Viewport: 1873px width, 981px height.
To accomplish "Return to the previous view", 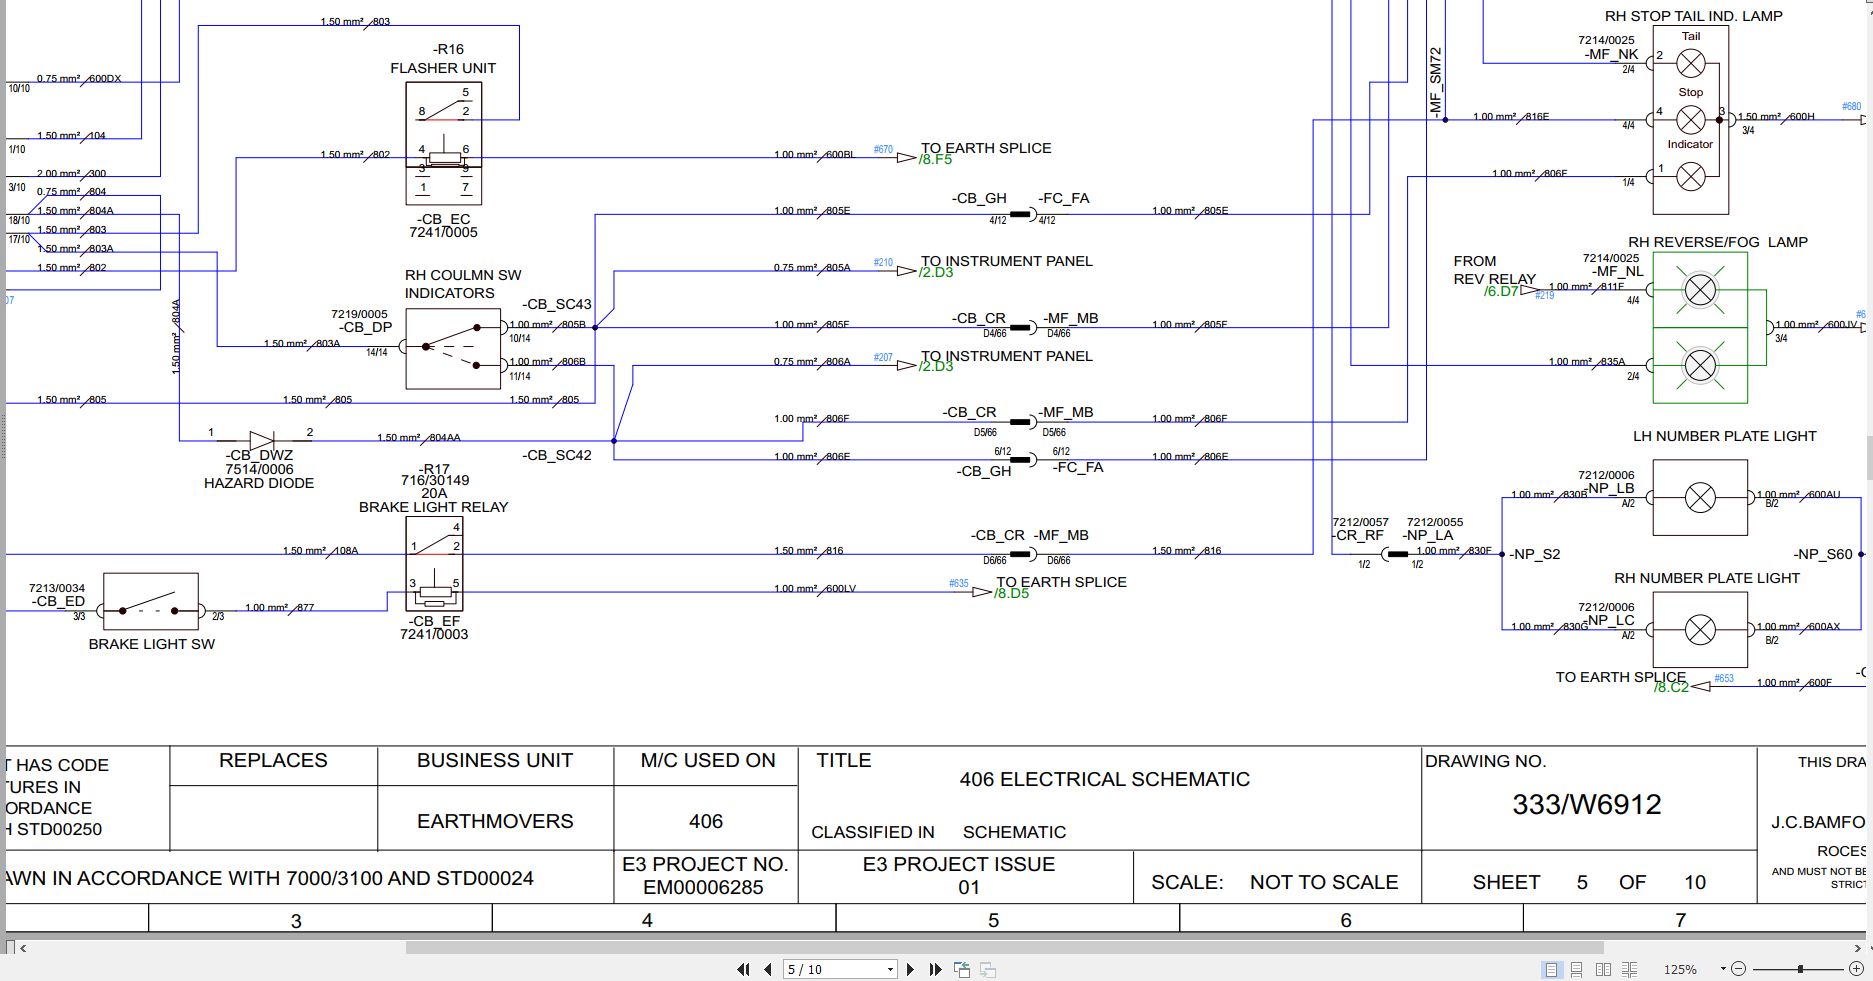I will tap(962, 969).
